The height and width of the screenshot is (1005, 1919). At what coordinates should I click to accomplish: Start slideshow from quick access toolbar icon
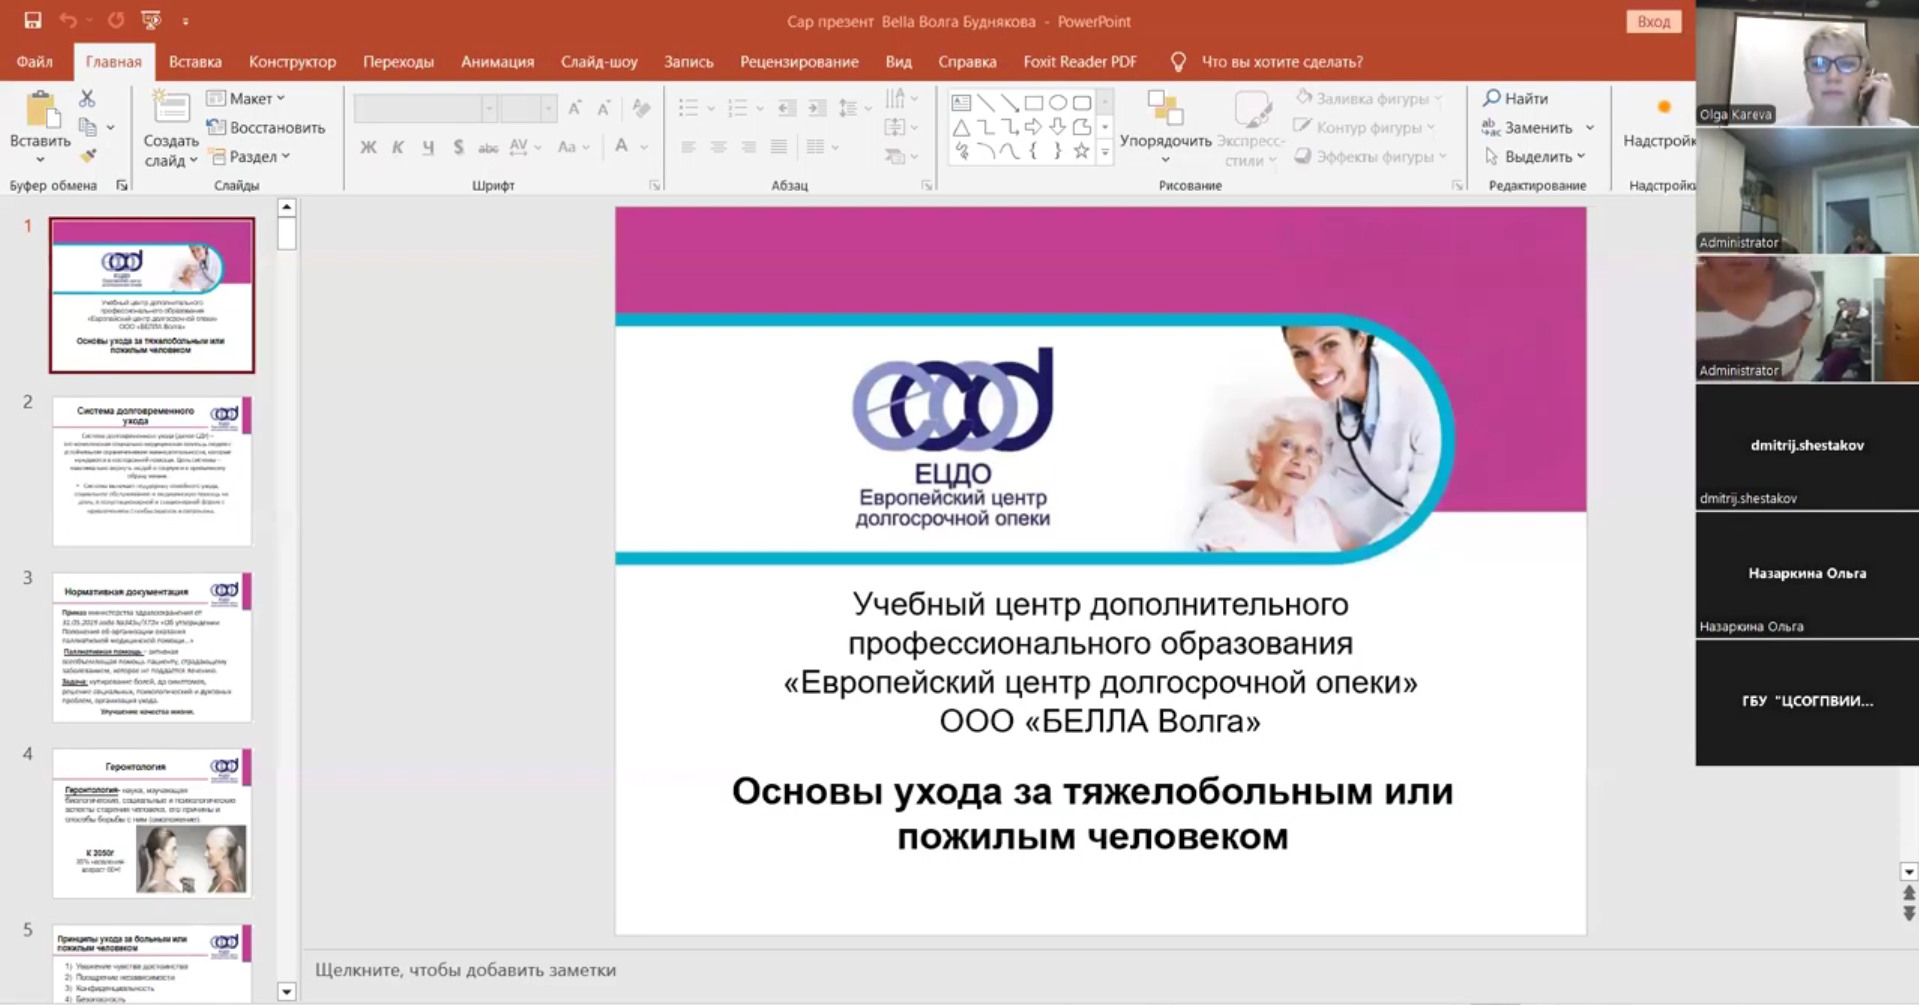tap(151, 20)
